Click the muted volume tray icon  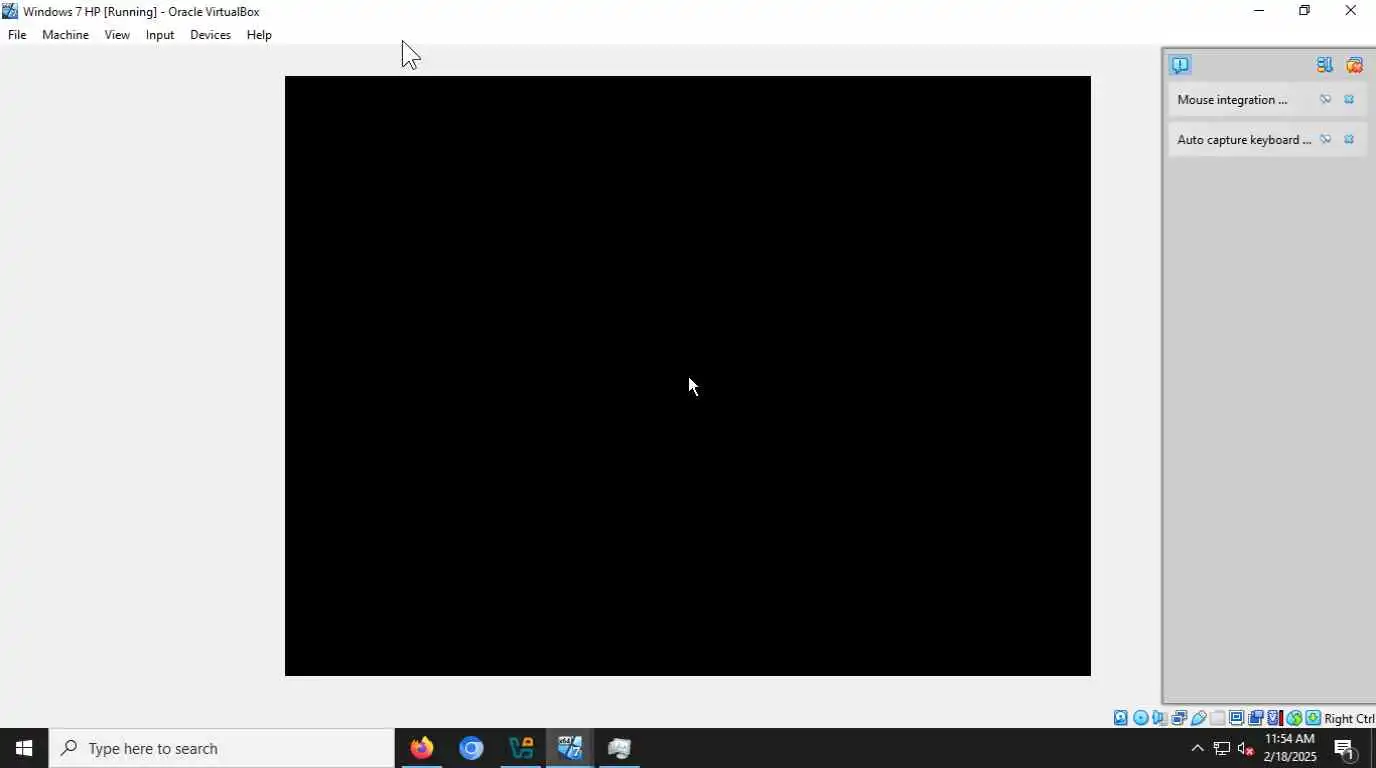tap(1246, 748)
